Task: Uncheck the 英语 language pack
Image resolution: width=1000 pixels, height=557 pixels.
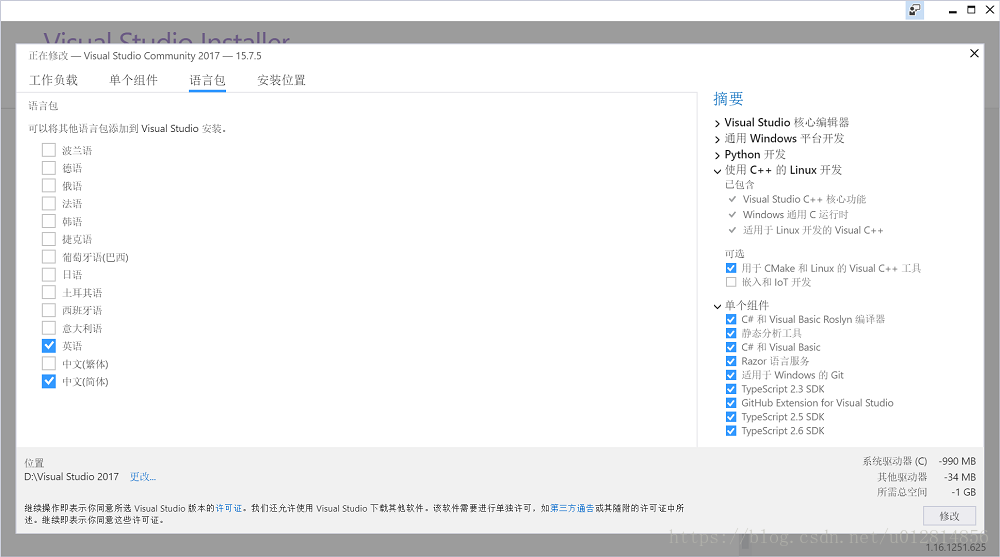Action: tap(48, 346)
